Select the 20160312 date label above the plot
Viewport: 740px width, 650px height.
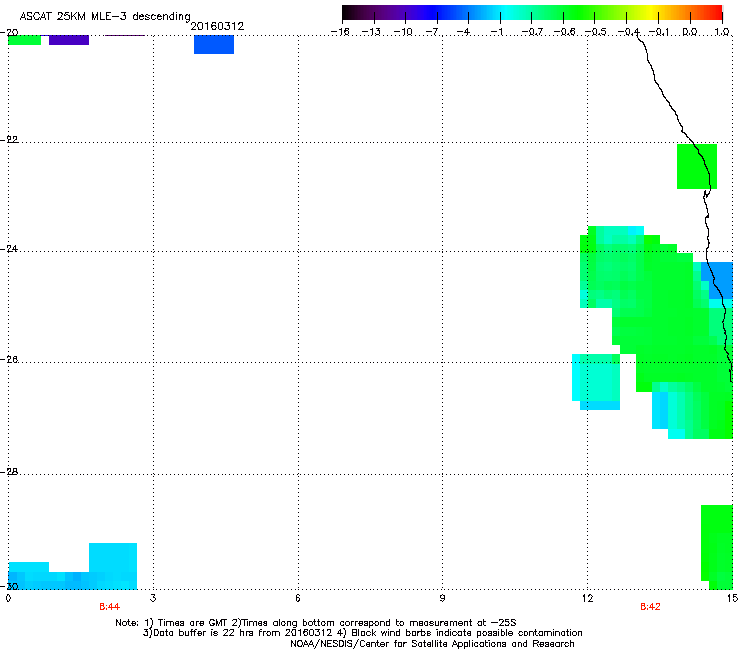(217, 26)
